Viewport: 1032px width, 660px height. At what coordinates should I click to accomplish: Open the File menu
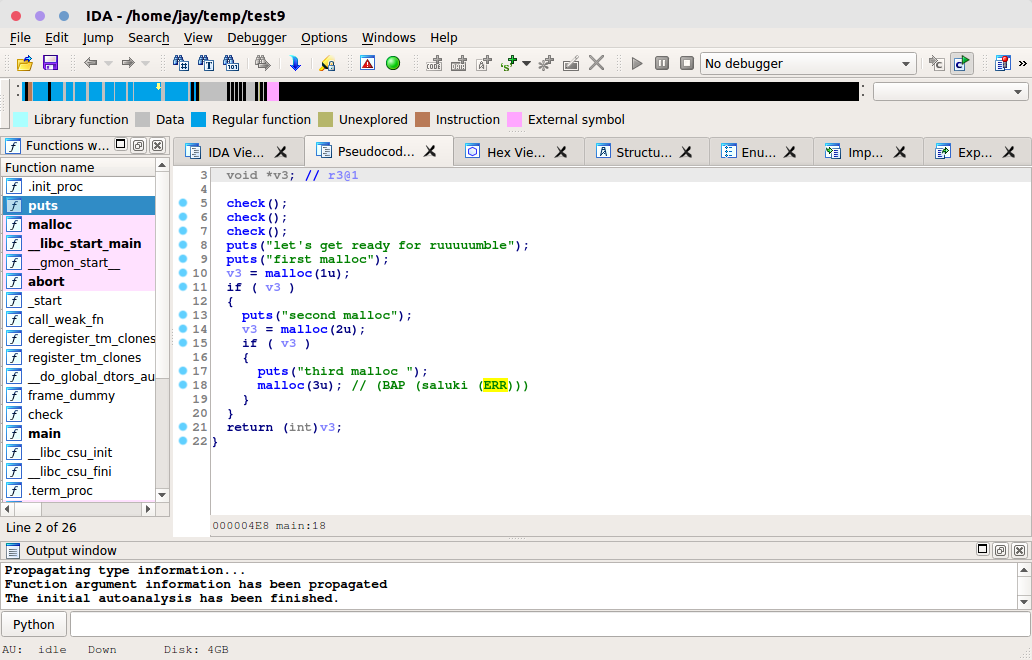point(20,38)
